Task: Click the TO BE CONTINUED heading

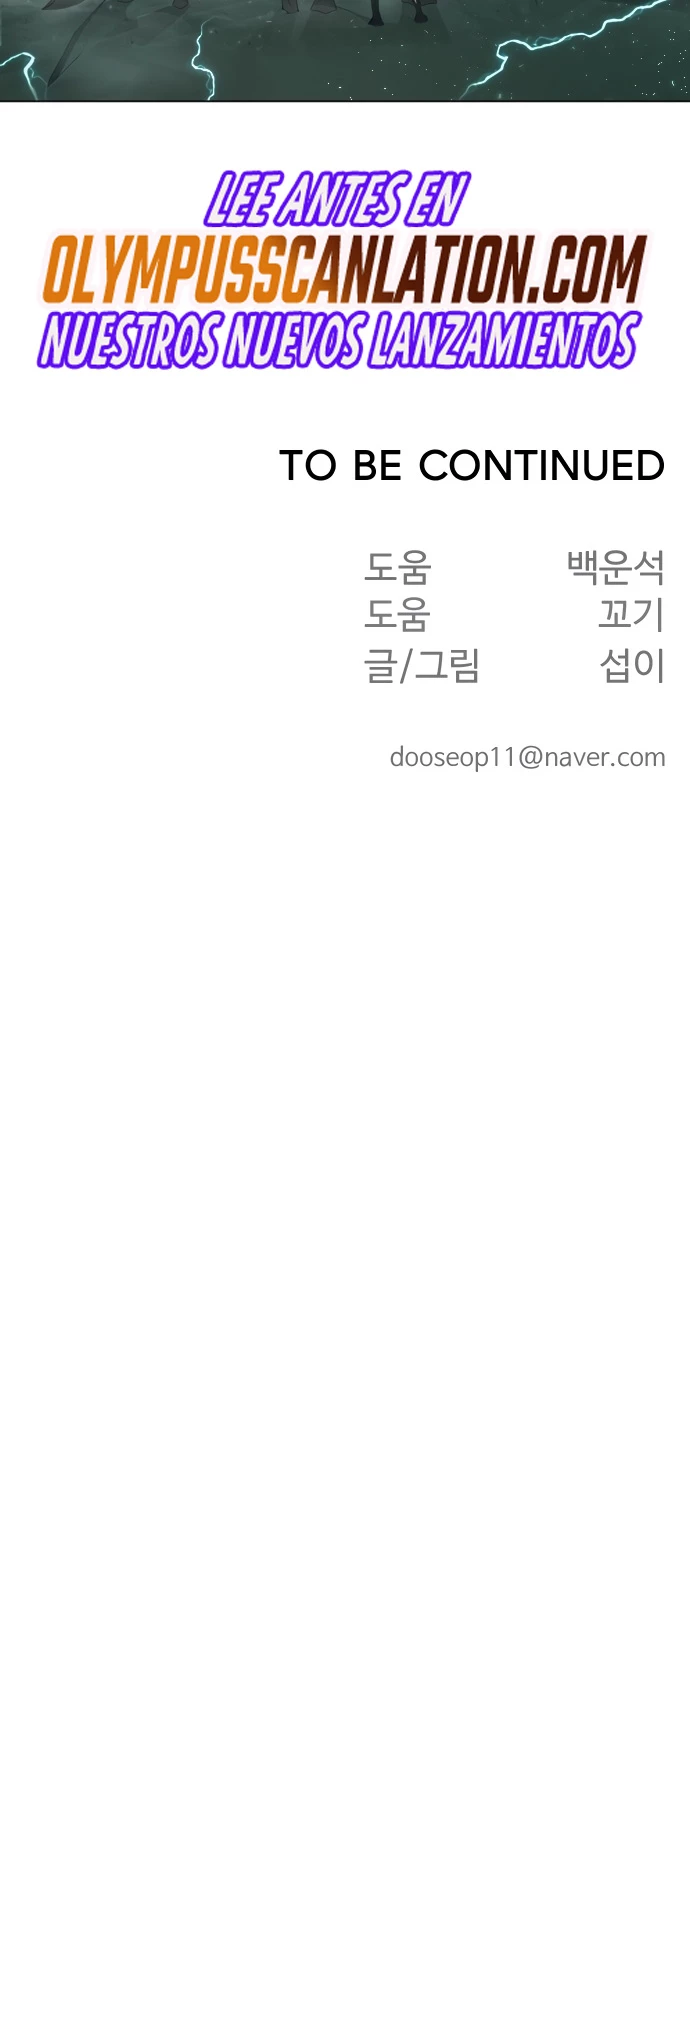Action: [472, 466]
